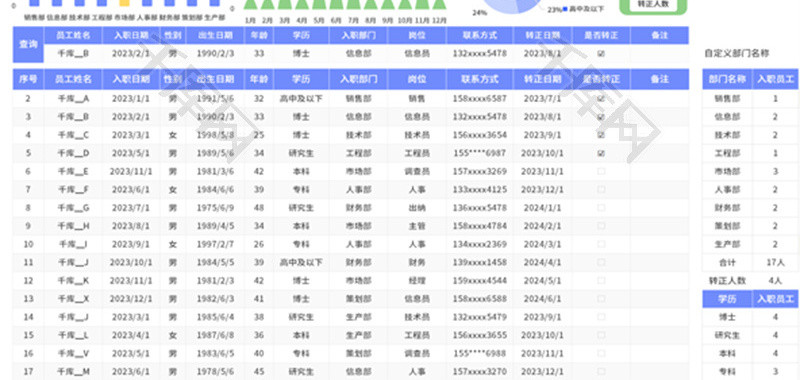Click the 转正日期 value 2023/7/1

click(x=542, y=99)
